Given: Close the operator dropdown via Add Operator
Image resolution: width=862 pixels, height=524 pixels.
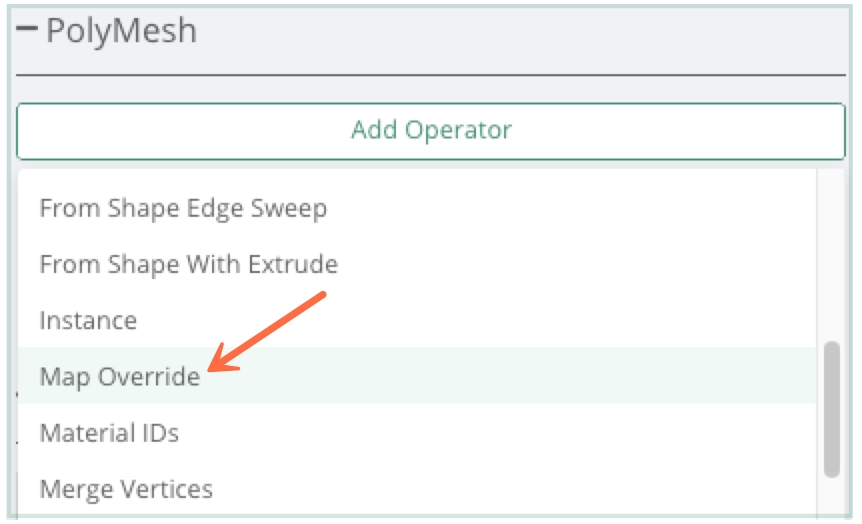Looking at the screenshot, I should (x=431, y=130).
